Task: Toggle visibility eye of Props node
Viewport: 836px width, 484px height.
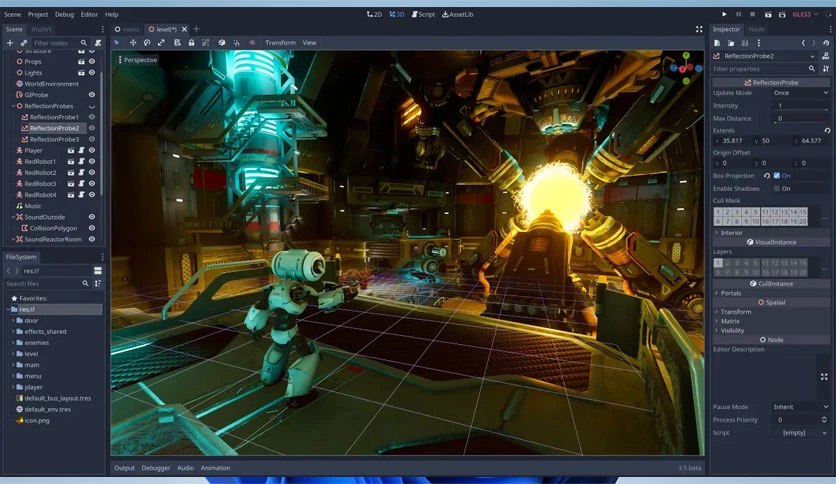Action: coord(92,62)
